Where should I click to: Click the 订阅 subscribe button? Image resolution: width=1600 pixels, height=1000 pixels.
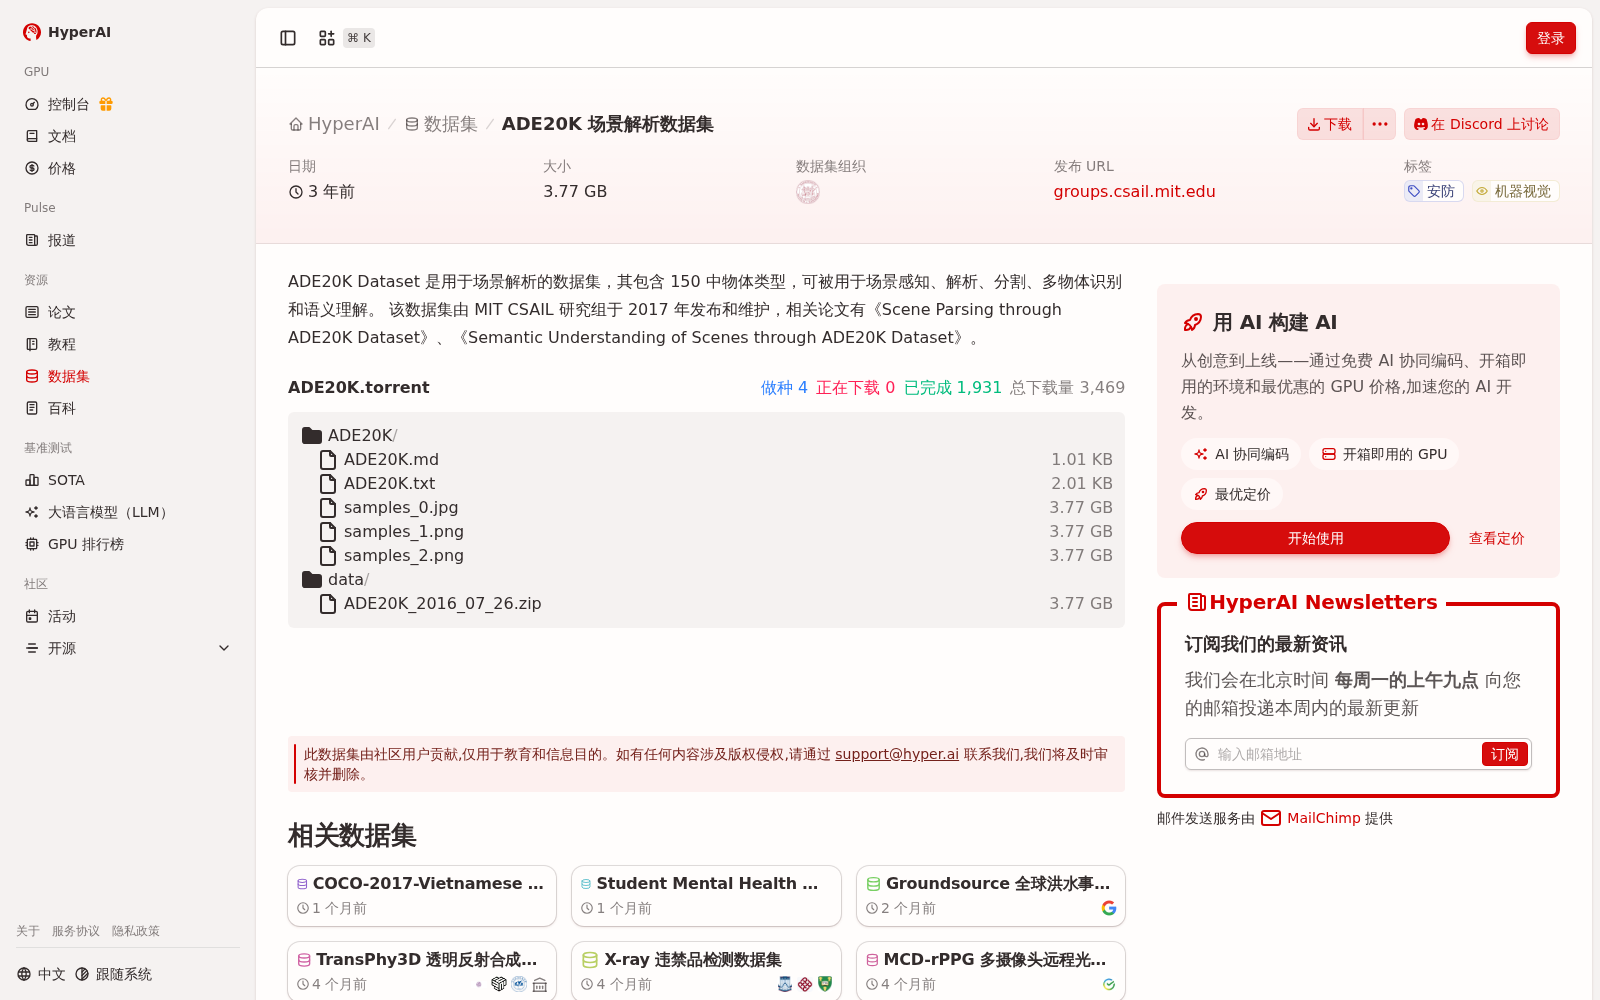click(x=1504, y=754)
